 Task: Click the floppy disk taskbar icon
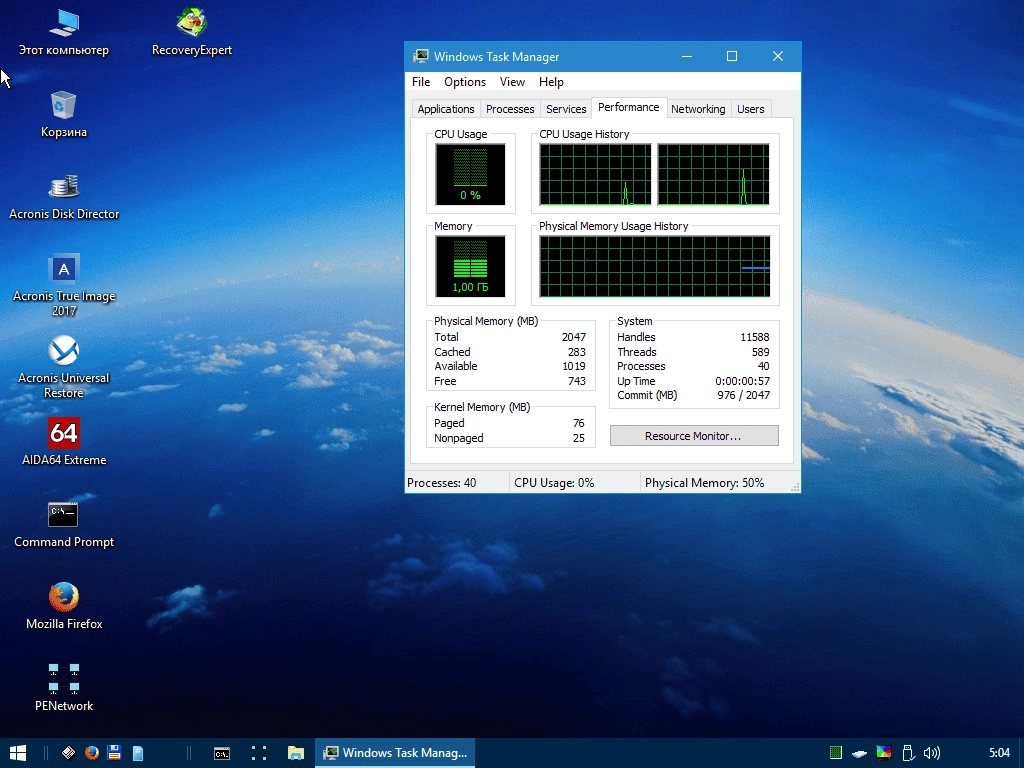click(x=115, y=753)
